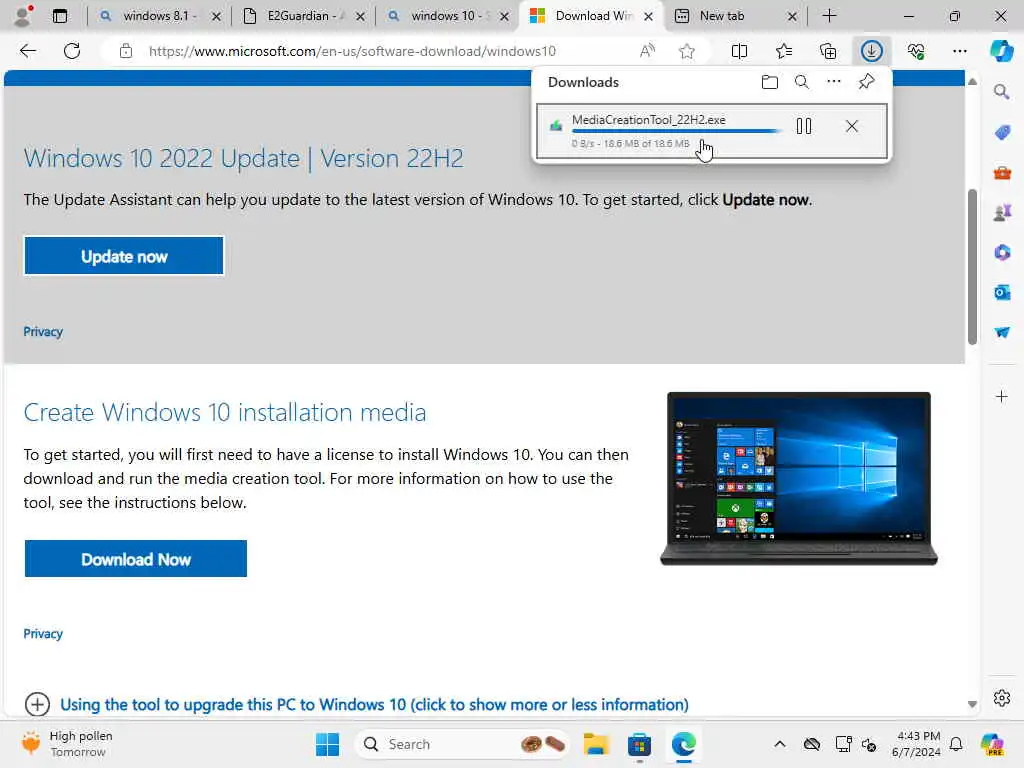Open sidebar Games chess icon

pos(1001,212)
